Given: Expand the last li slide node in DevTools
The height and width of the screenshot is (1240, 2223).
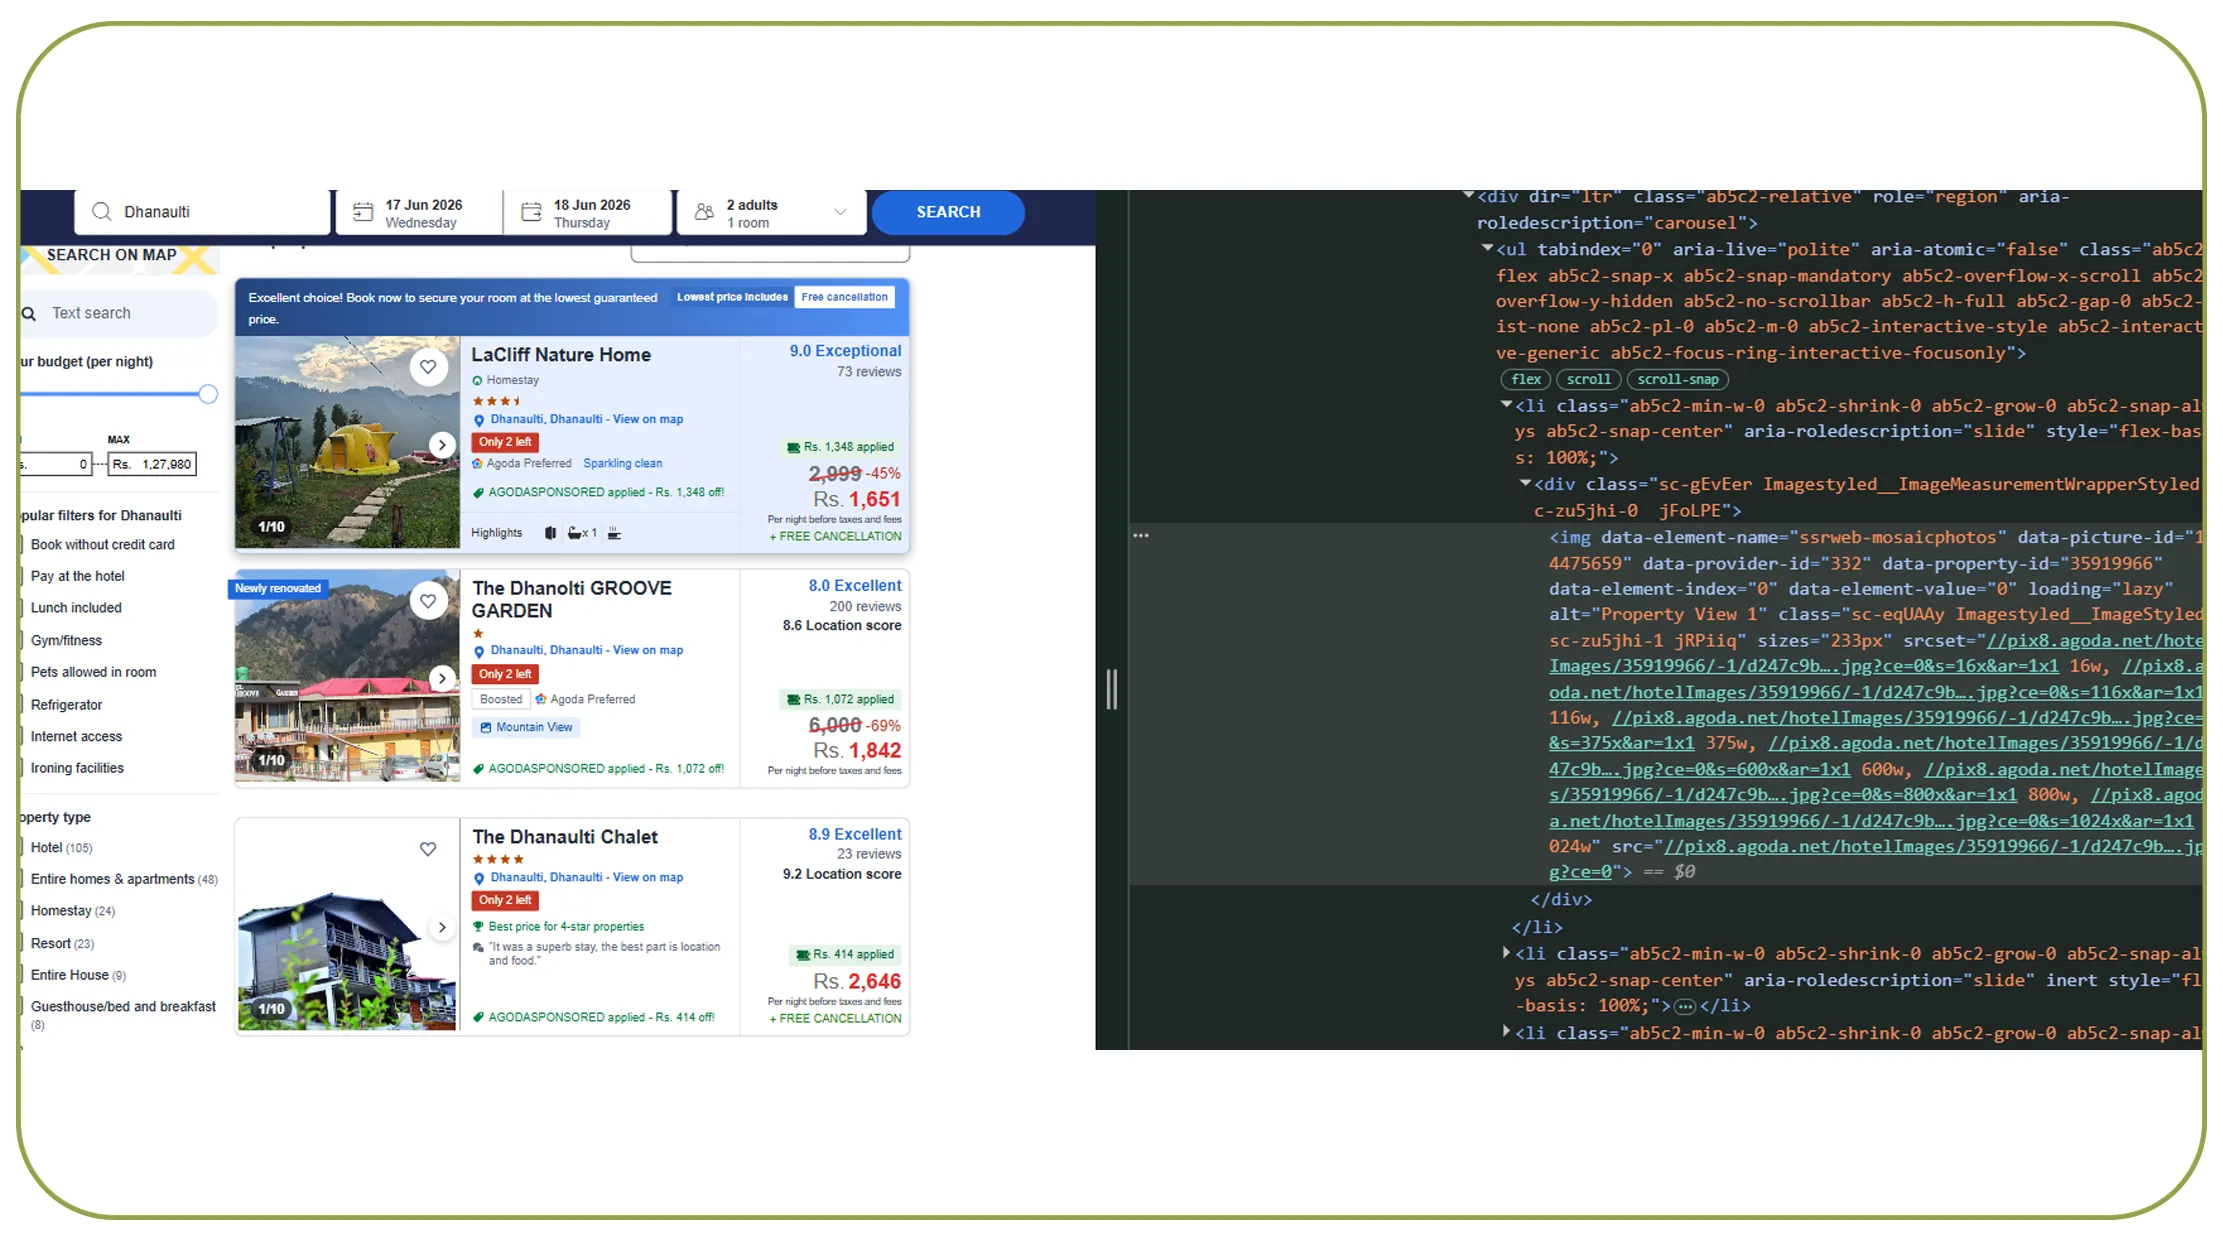Looking at the screenshot, I should click(1506, 1032).
